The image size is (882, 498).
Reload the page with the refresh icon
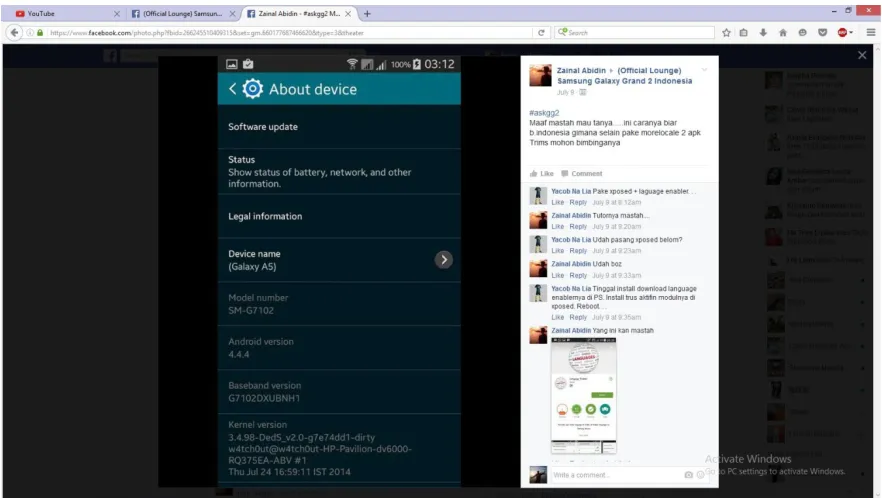(541, 33)
